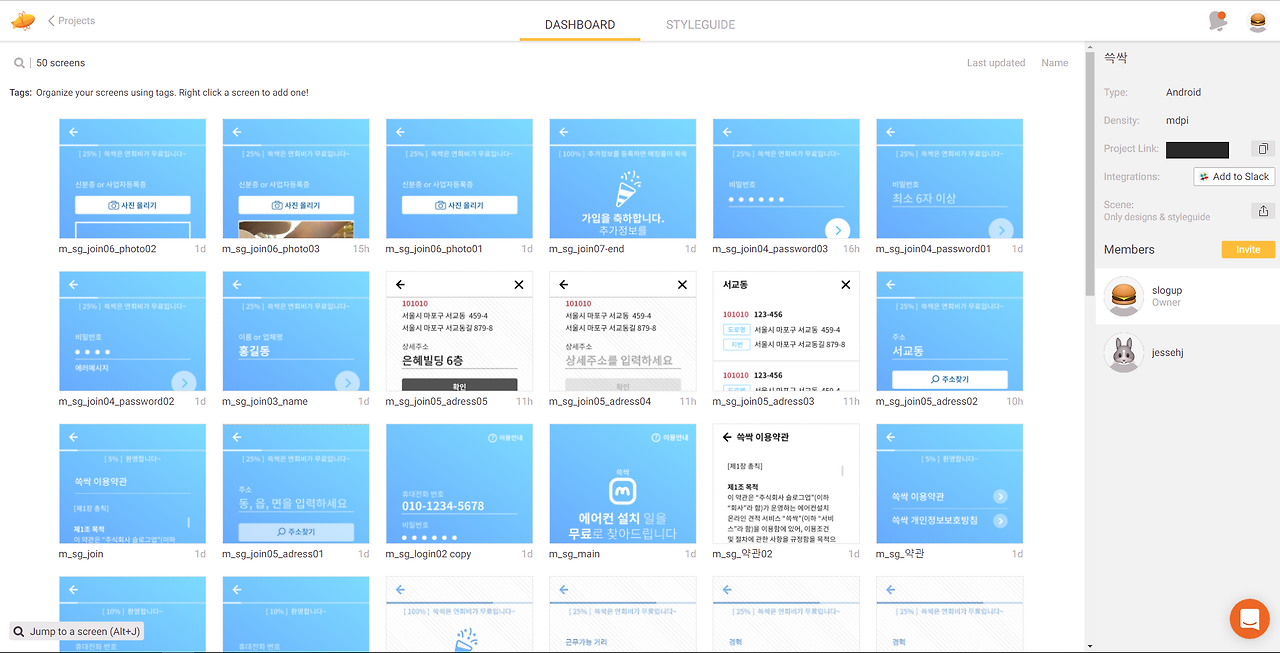1280x653 pixels.
Task: Open screen m_sg_join07-end thumbnail
Action: click(623, 178)
